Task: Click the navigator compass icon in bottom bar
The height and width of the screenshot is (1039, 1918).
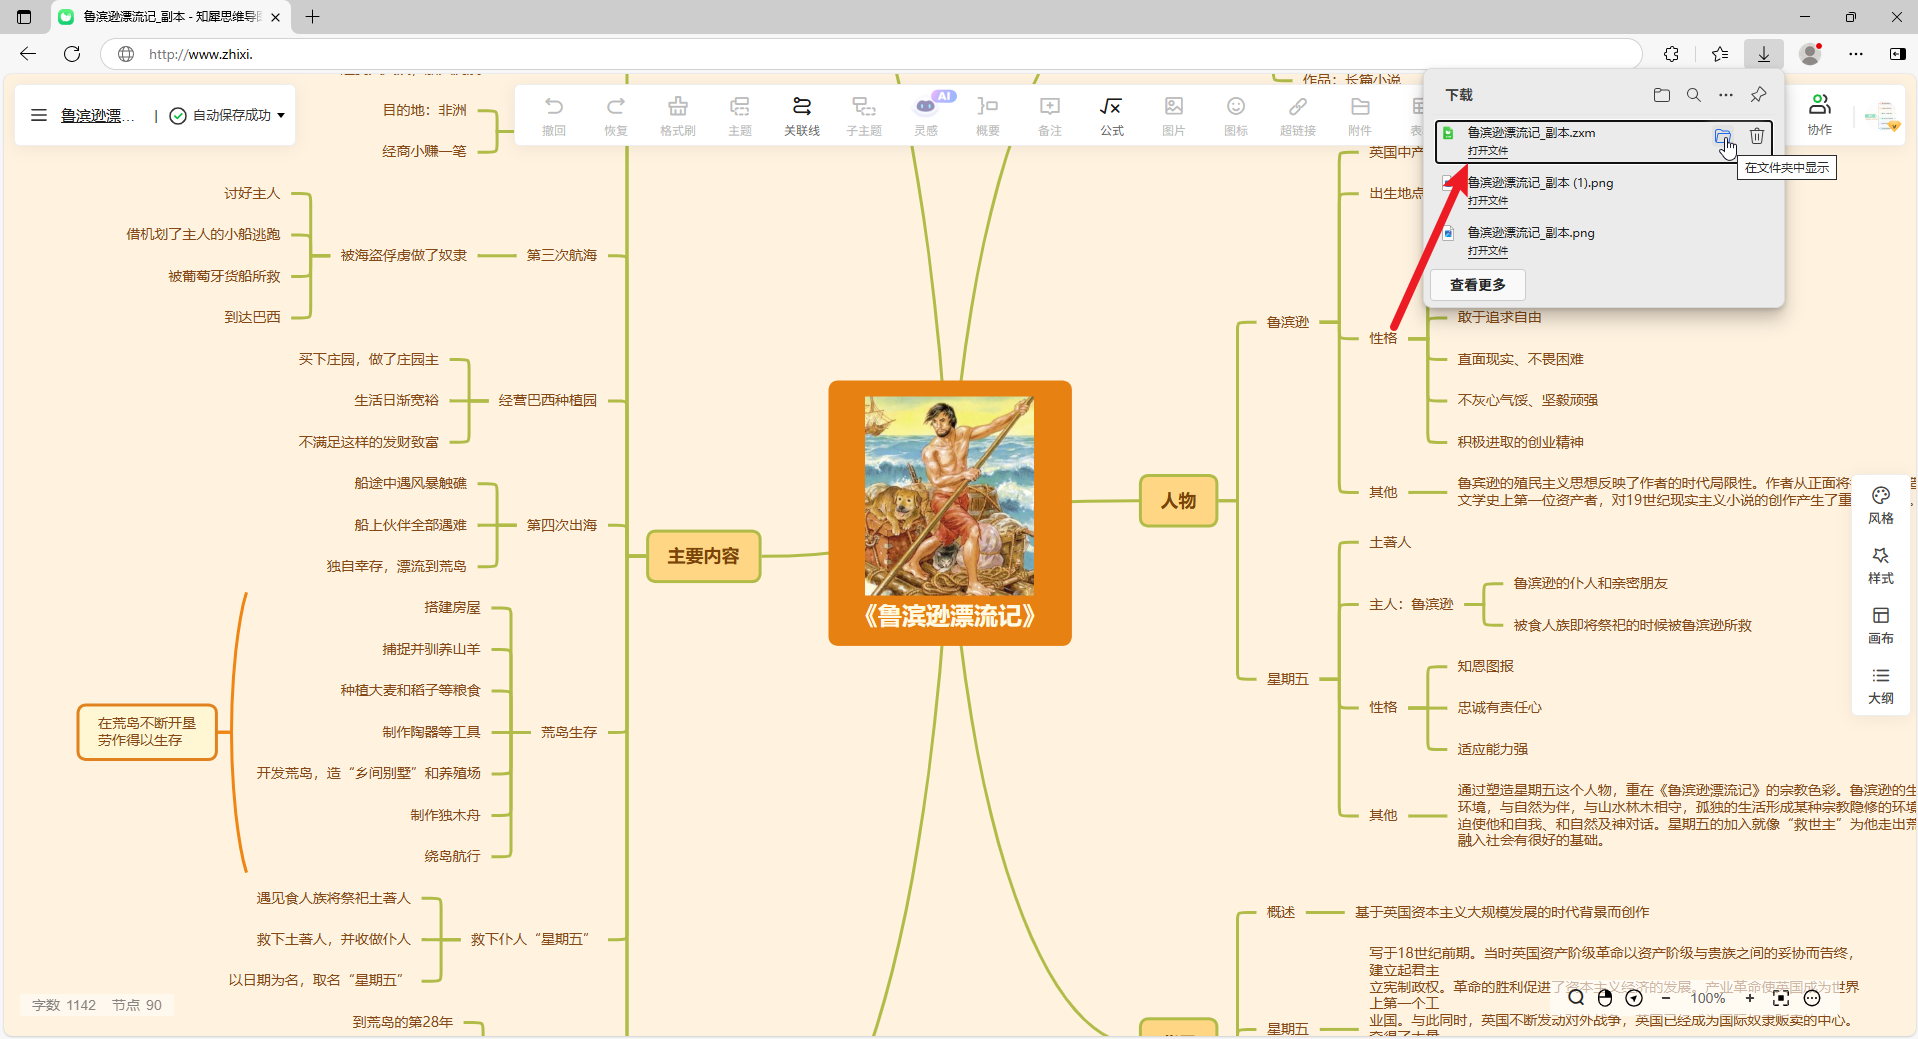Action: tap(1634, 997)
